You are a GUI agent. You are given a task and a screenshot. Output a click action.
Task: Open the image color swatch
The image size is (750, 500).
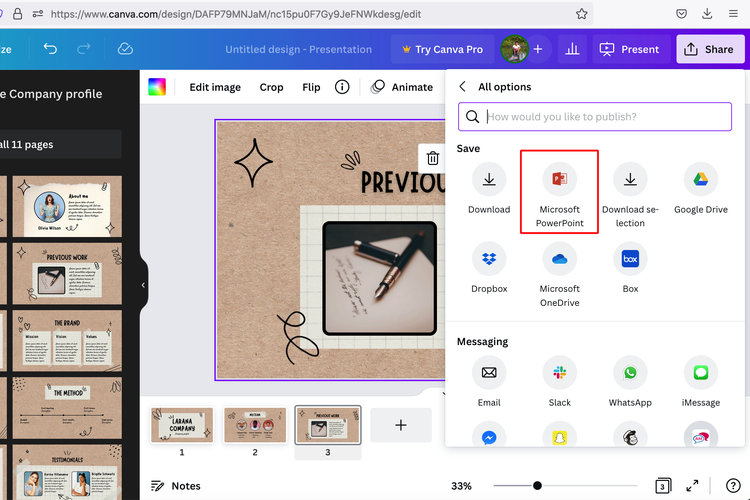click(157, 87)
